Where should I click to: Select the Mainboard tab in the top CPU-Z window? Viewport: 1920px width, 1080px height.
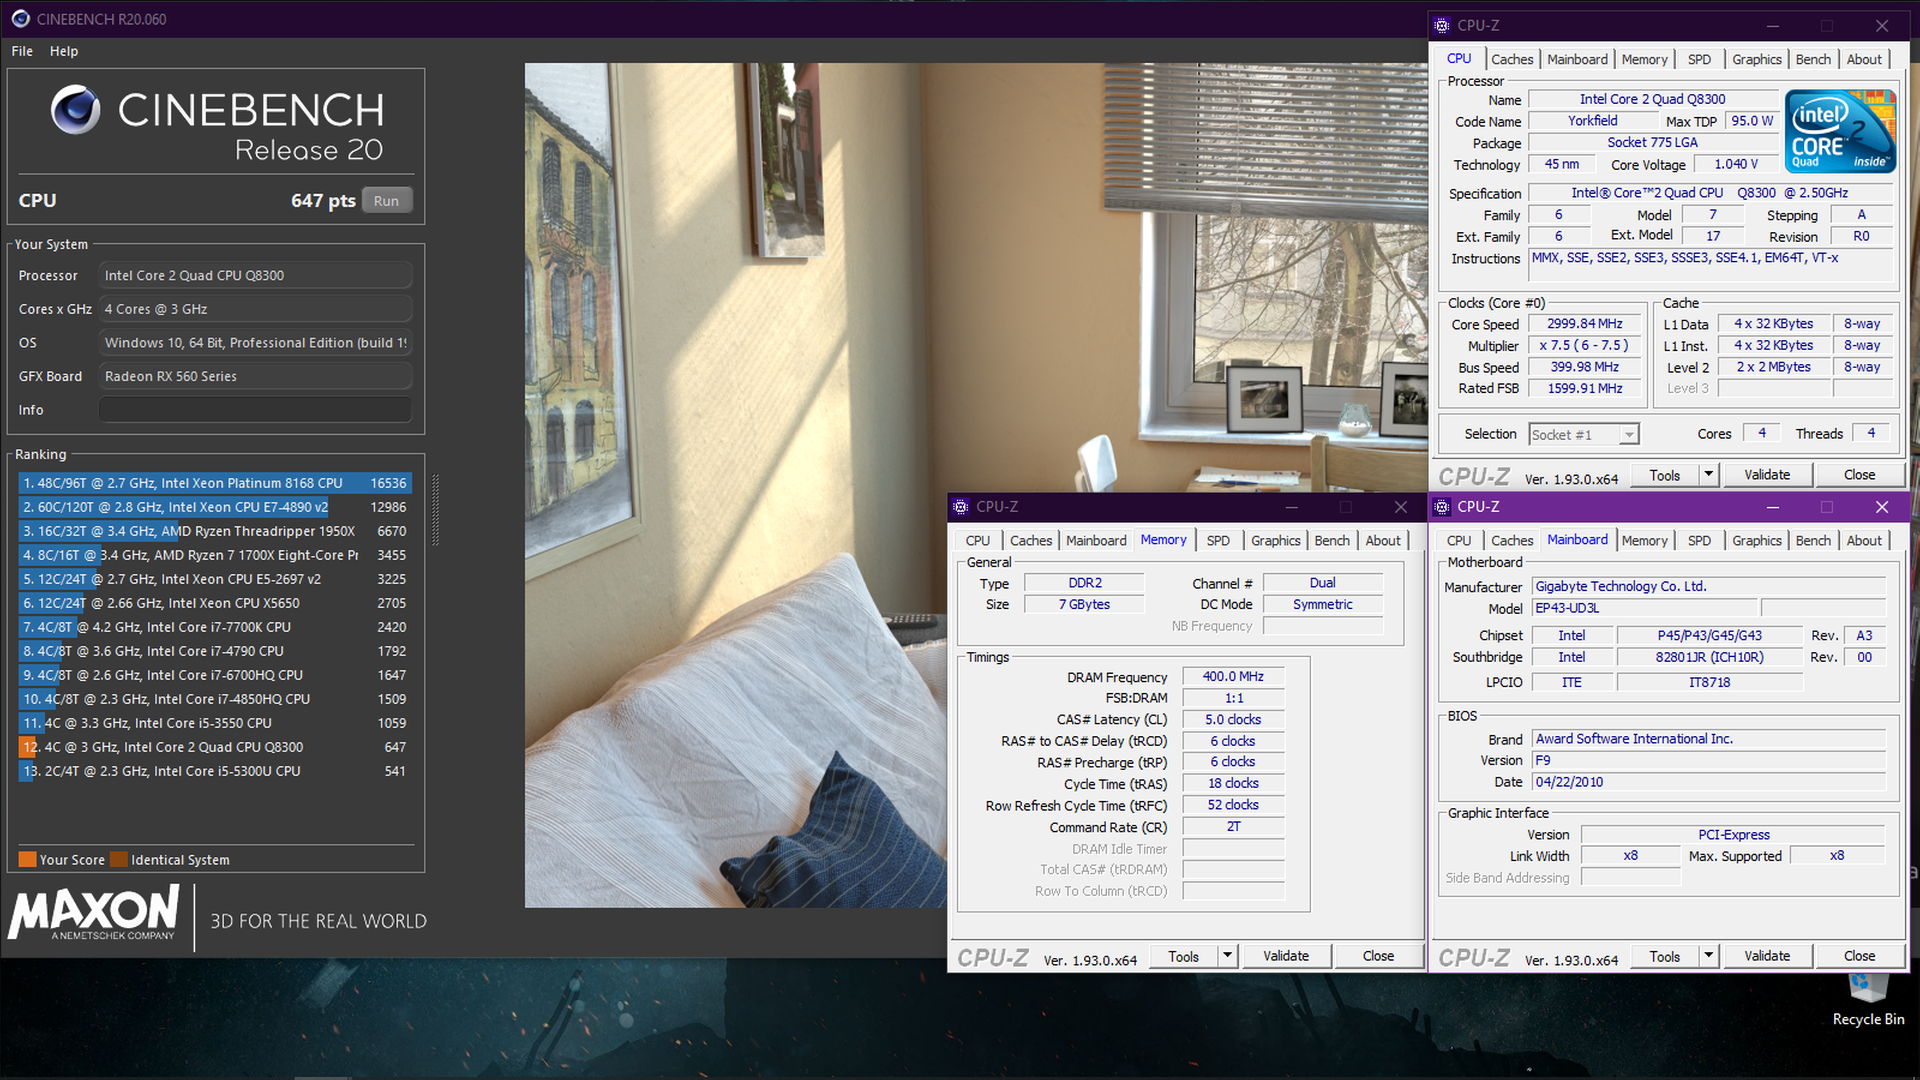tap(1577, 59)
